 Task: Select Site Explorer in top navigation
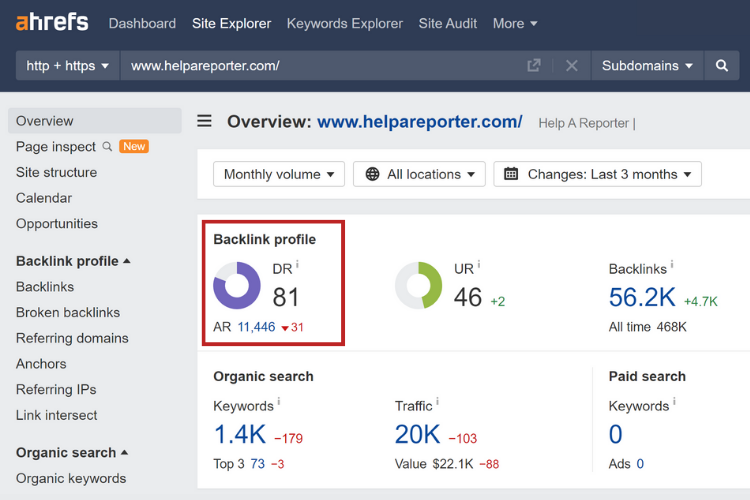232,23
